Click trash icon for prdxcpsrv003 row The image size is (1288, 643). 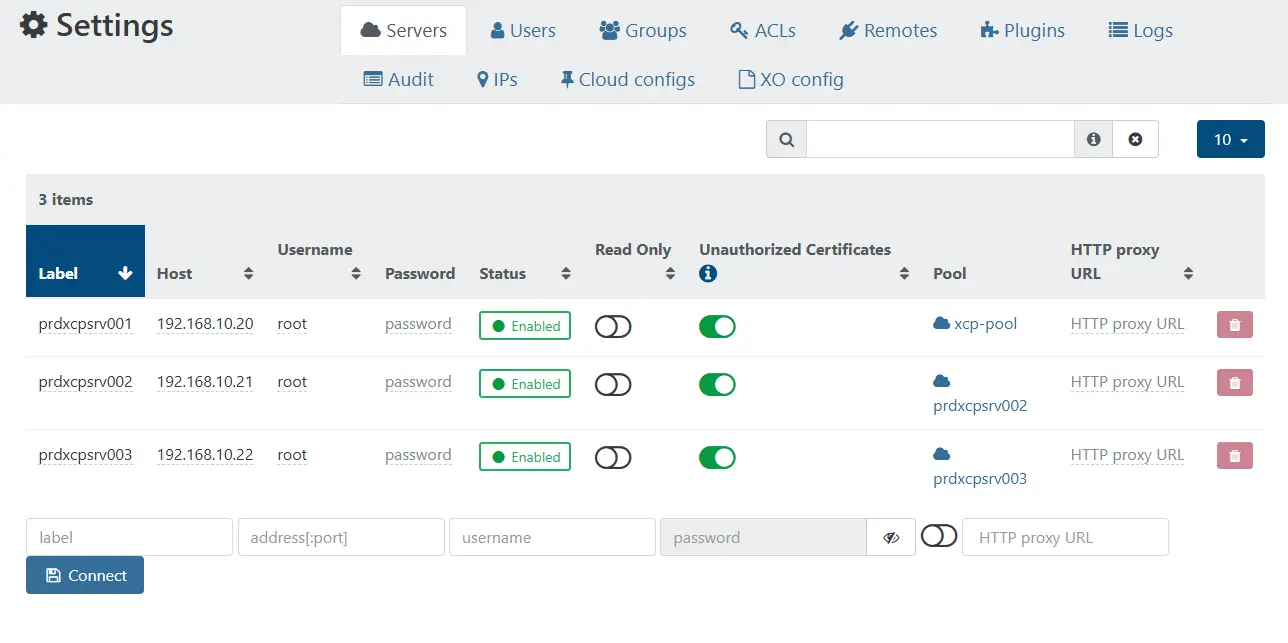pyautogui.click(x=1234, y=456)
